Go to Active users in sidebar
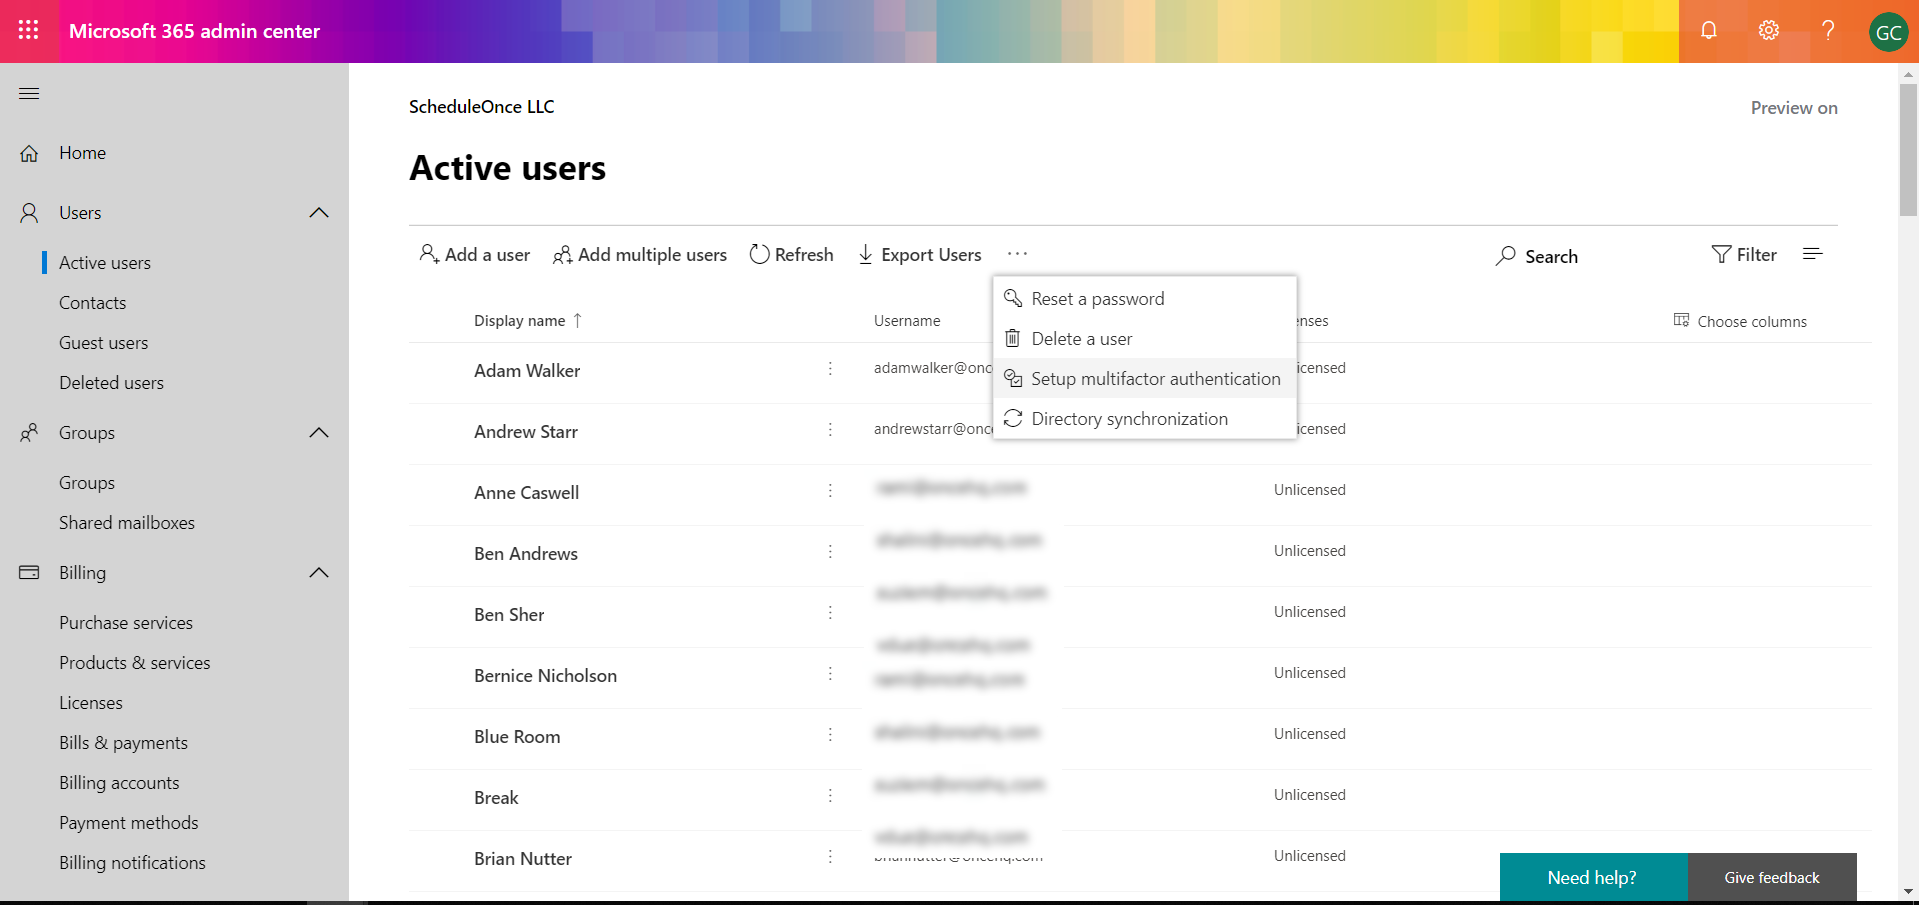Viewport: 1919px width, 905px height. tap(105, 263)
